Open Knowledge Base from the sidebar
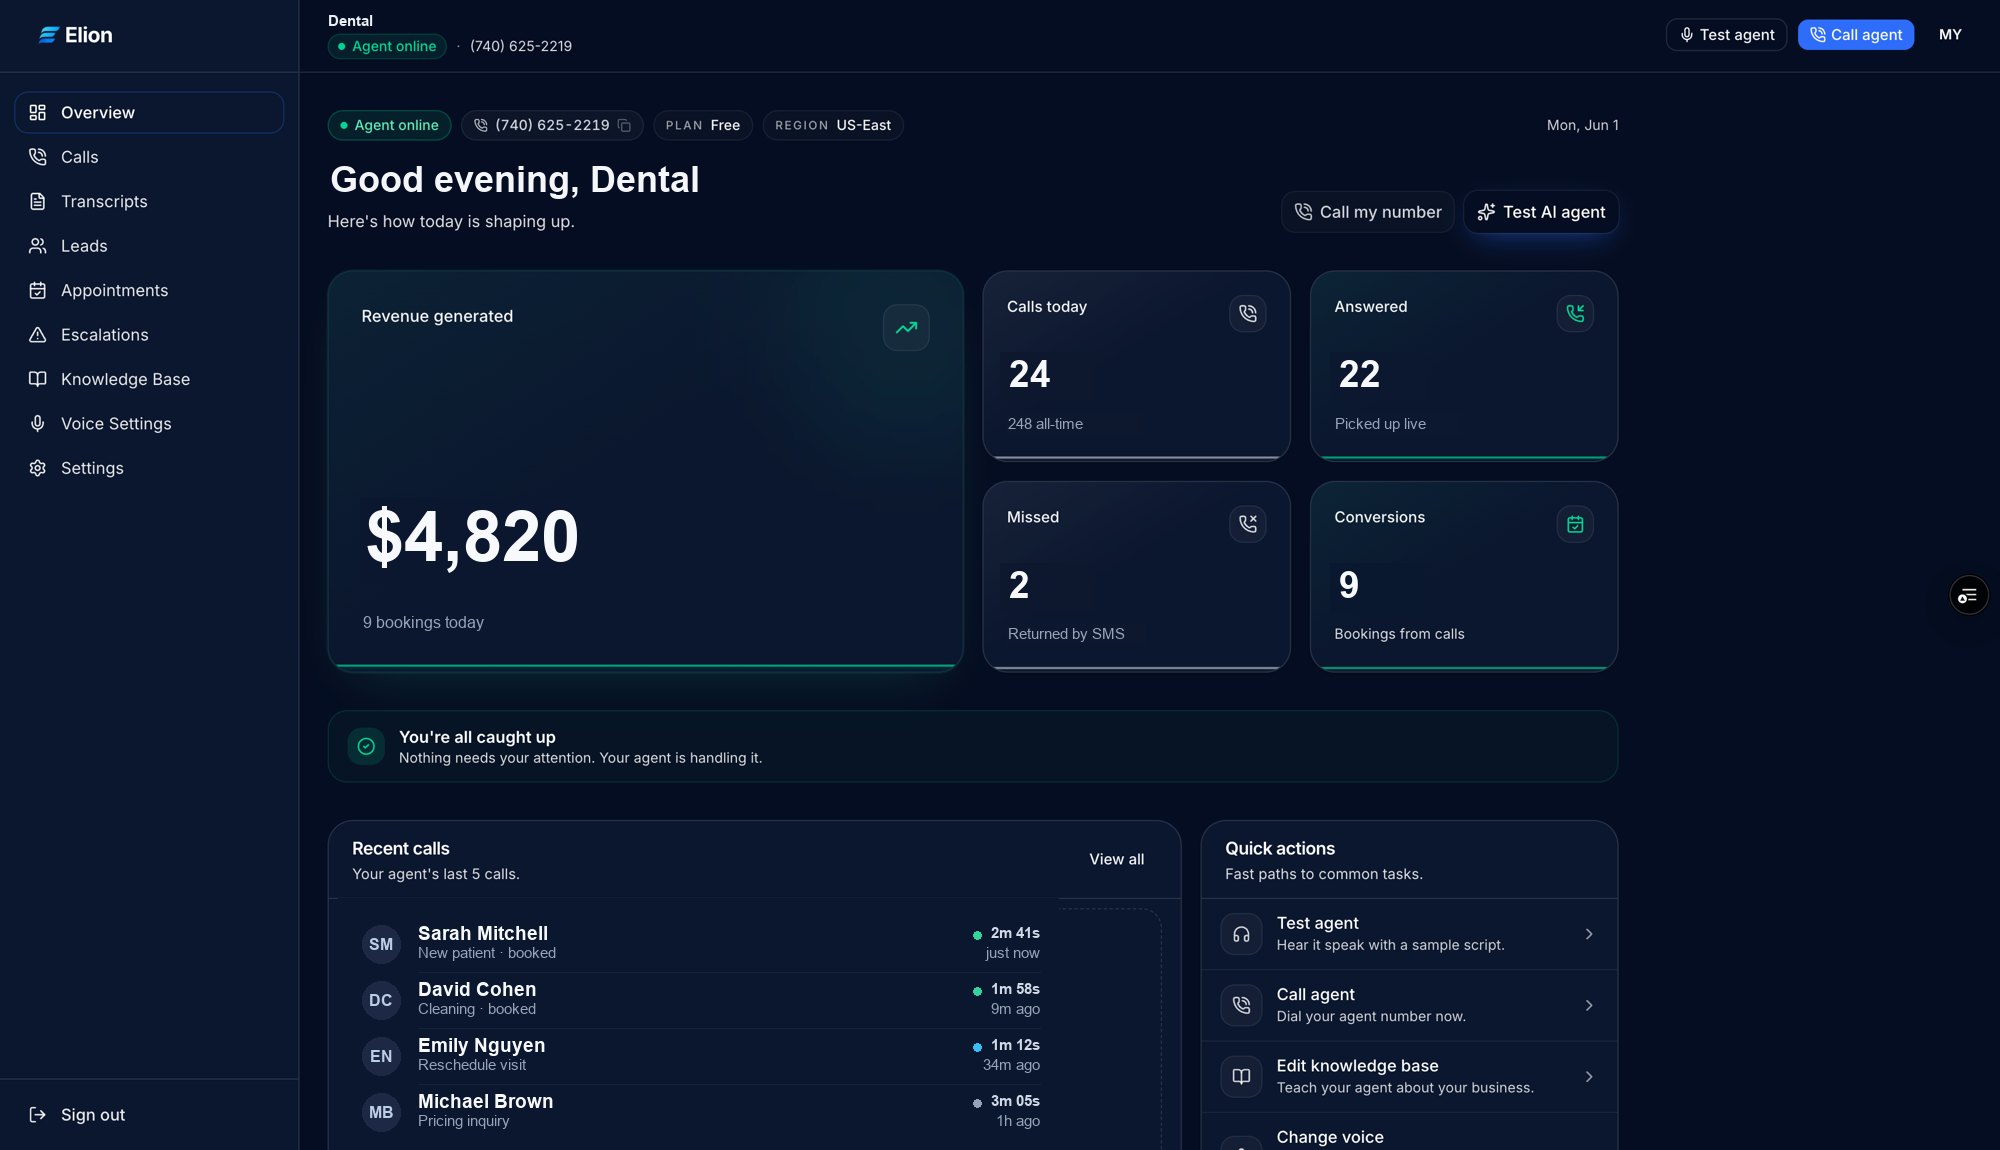The image size is (2000, 1150). click(149, 379)
